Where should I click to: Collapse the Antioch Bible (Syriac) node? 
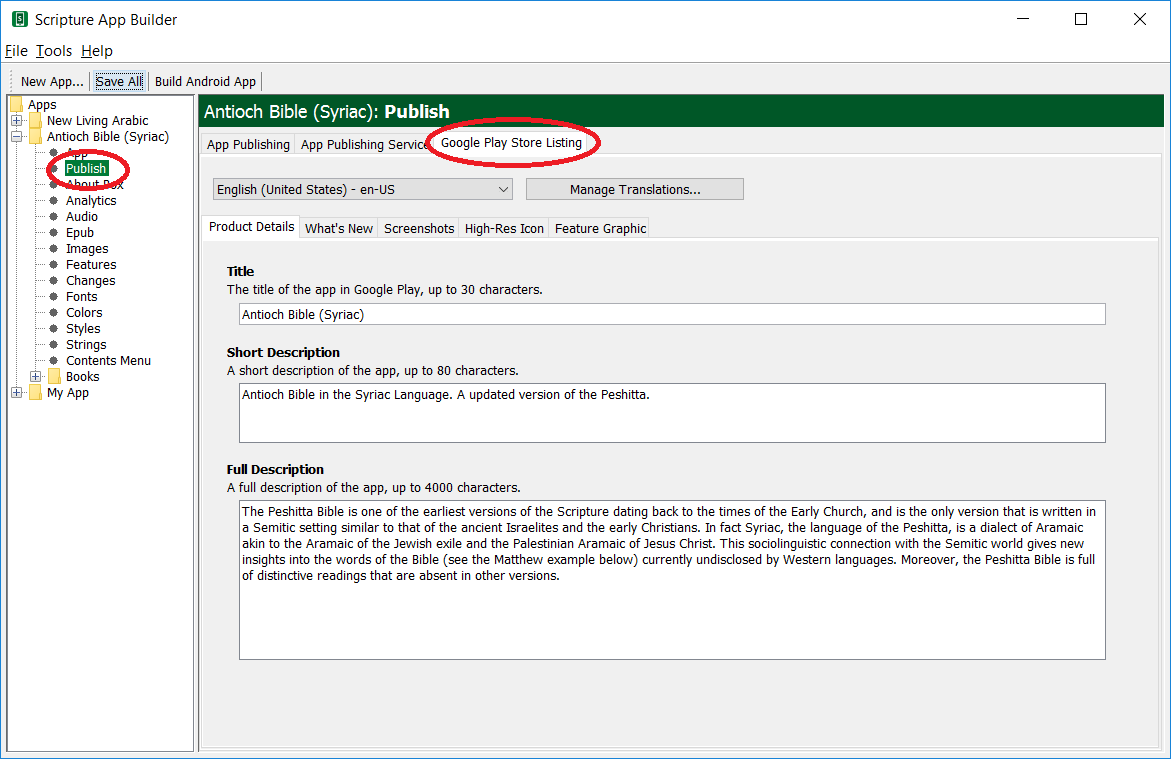tap(17, 137)
